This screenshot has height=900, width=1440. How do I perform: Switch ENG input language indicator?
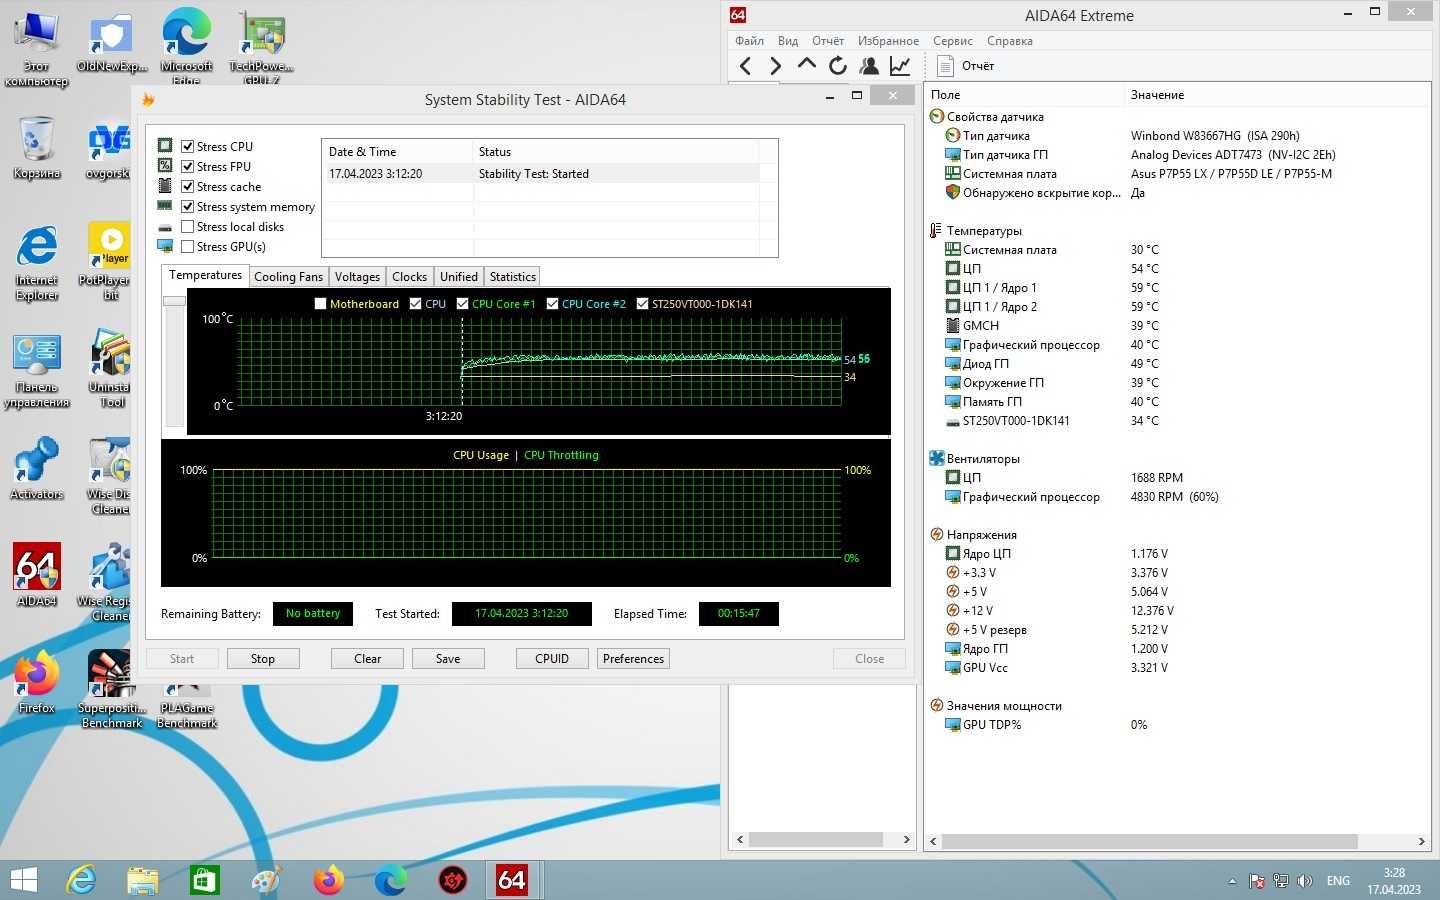pos(1338,881)
